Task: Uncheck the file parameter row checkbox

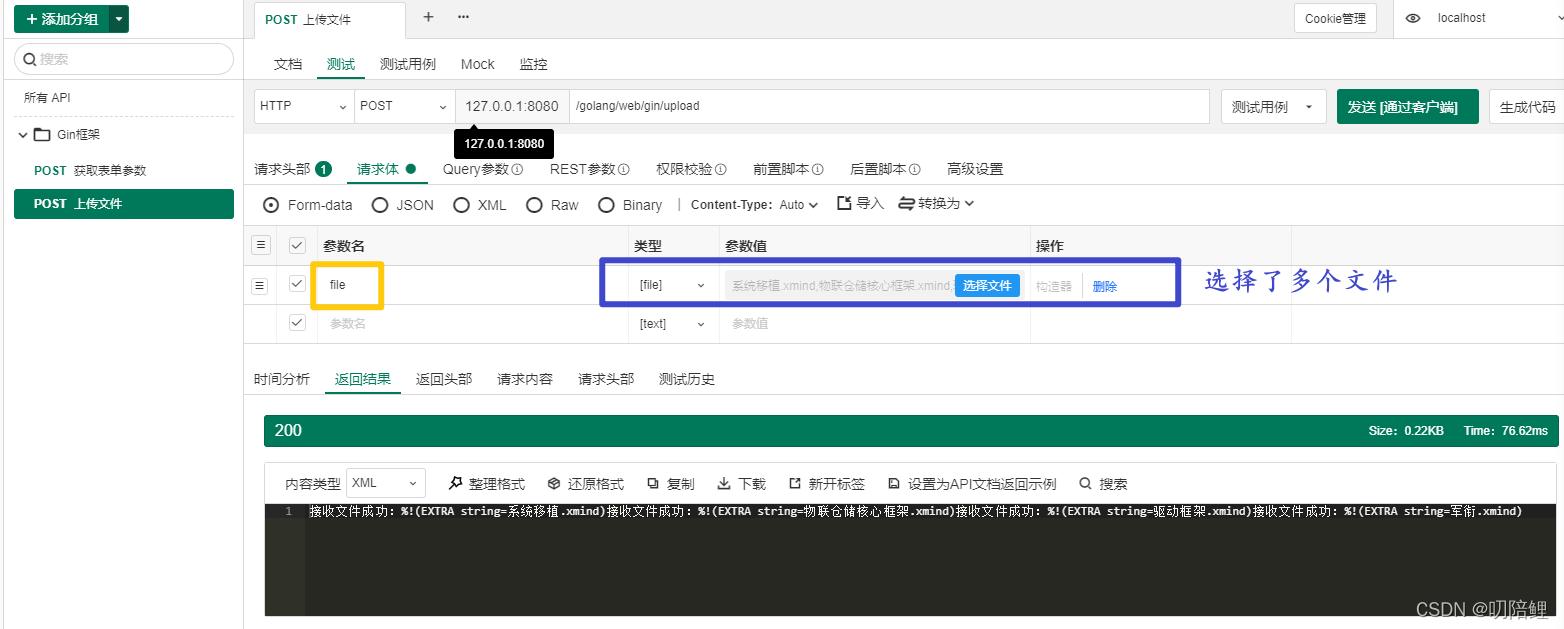Action: coord(297,284)
